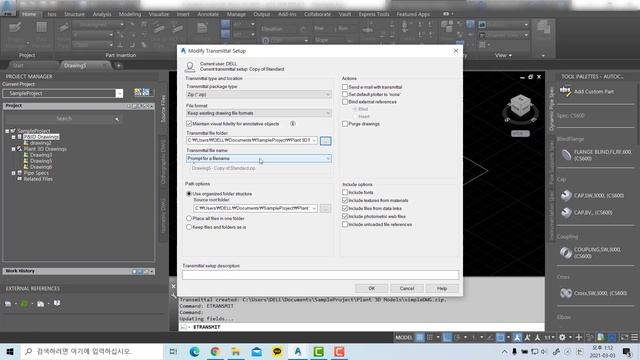Enable Bind external references checkbox
Screen dimensions: 640x360
pyautogui.click(x=345, y=102)
